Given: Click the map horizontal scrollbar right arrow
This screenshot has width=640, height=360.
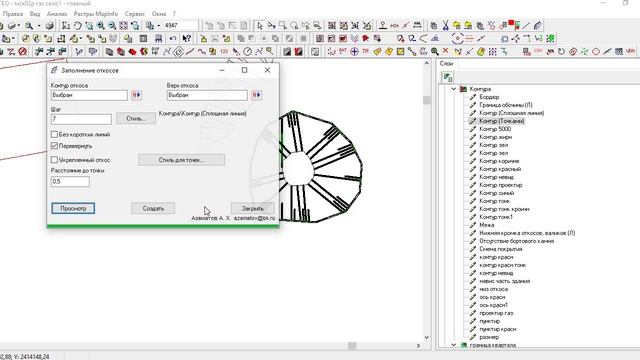Looking at the screenshot, I should pyautogui.click(x=418, y=346).
